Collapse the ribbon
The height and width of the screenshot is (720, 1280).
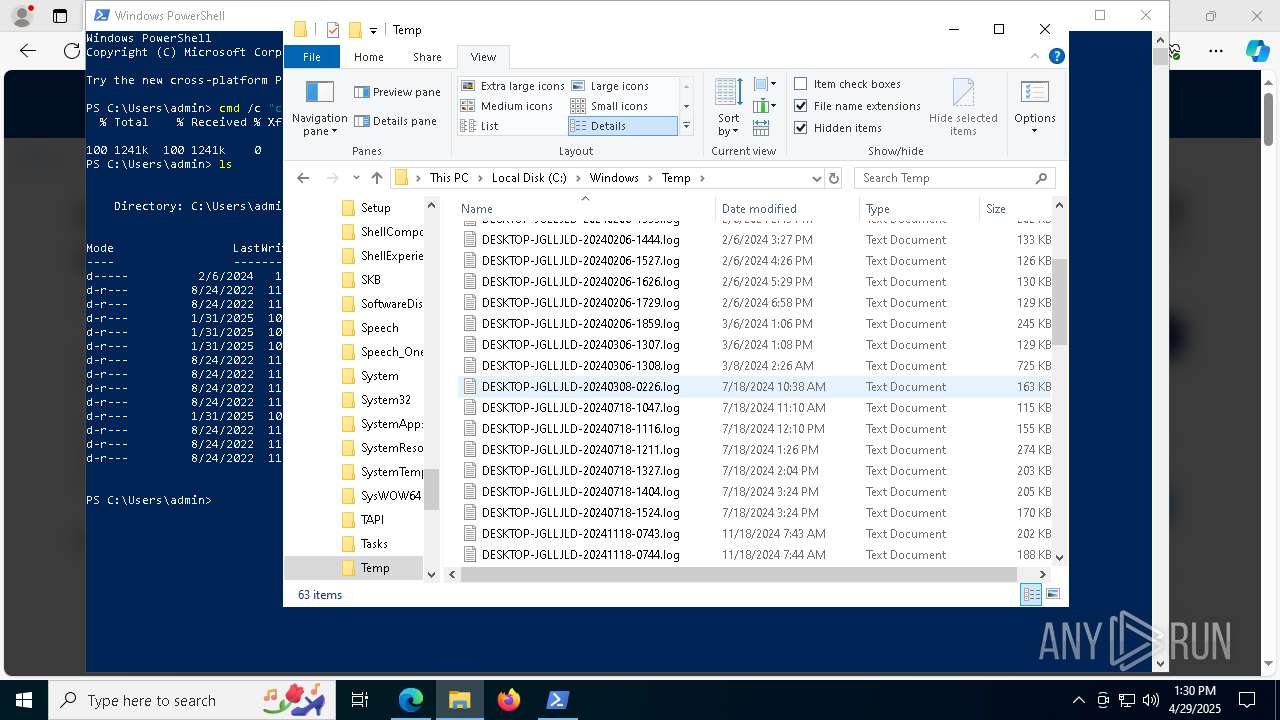click(x=1037, y=56)
